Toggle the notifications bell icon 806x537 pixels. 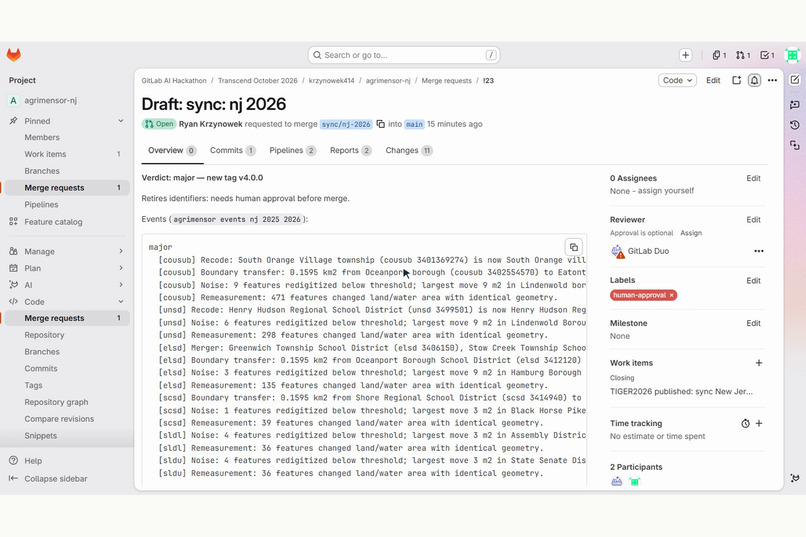(x=754, y=81)
